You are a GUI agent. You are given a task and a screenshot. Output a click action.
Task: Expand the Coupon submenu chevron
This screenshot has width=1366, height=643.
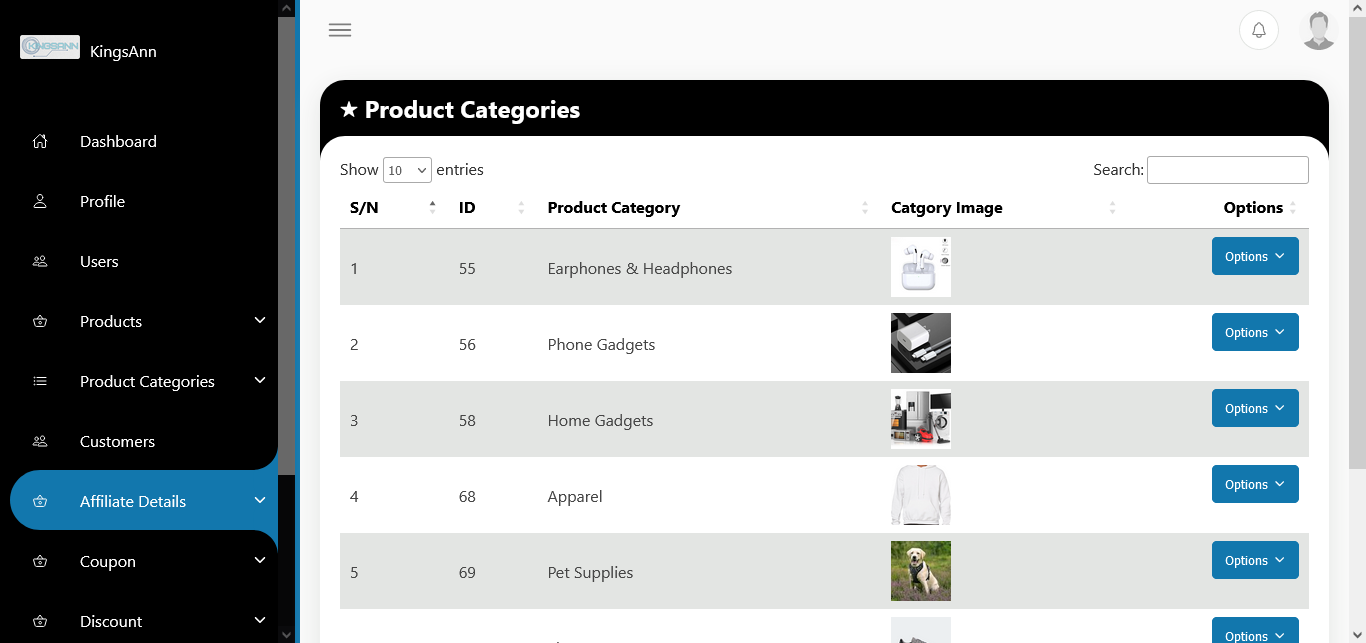(260, 560)
